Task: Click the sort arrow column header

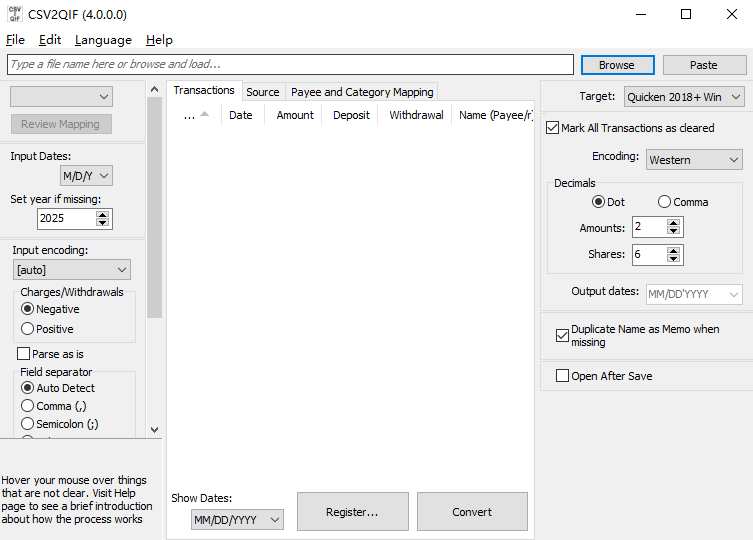Action: (x=196, y=115)
